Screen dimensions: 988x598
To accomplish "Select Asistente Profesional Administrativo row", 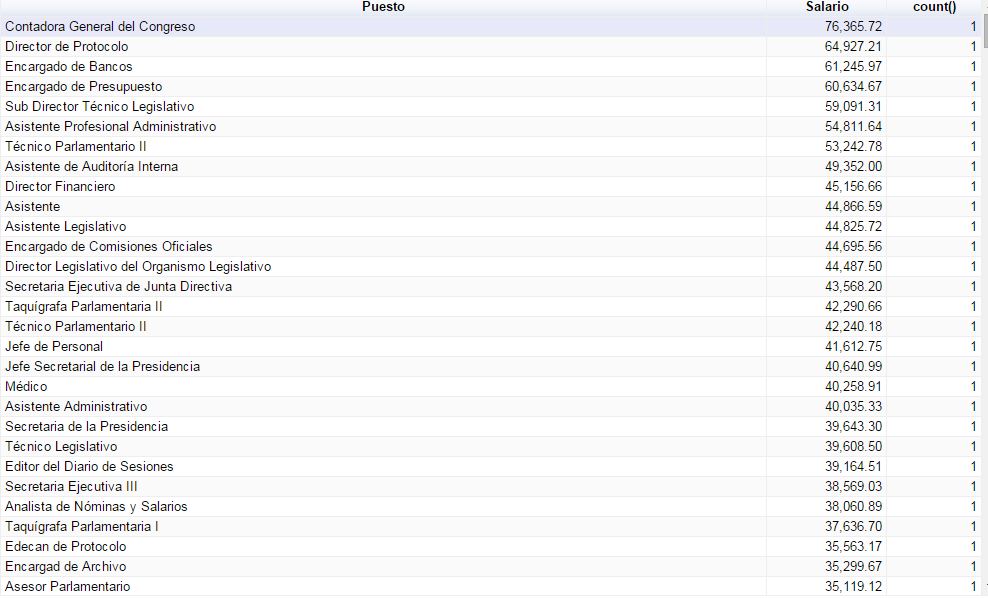I will [x=110, y=127].
